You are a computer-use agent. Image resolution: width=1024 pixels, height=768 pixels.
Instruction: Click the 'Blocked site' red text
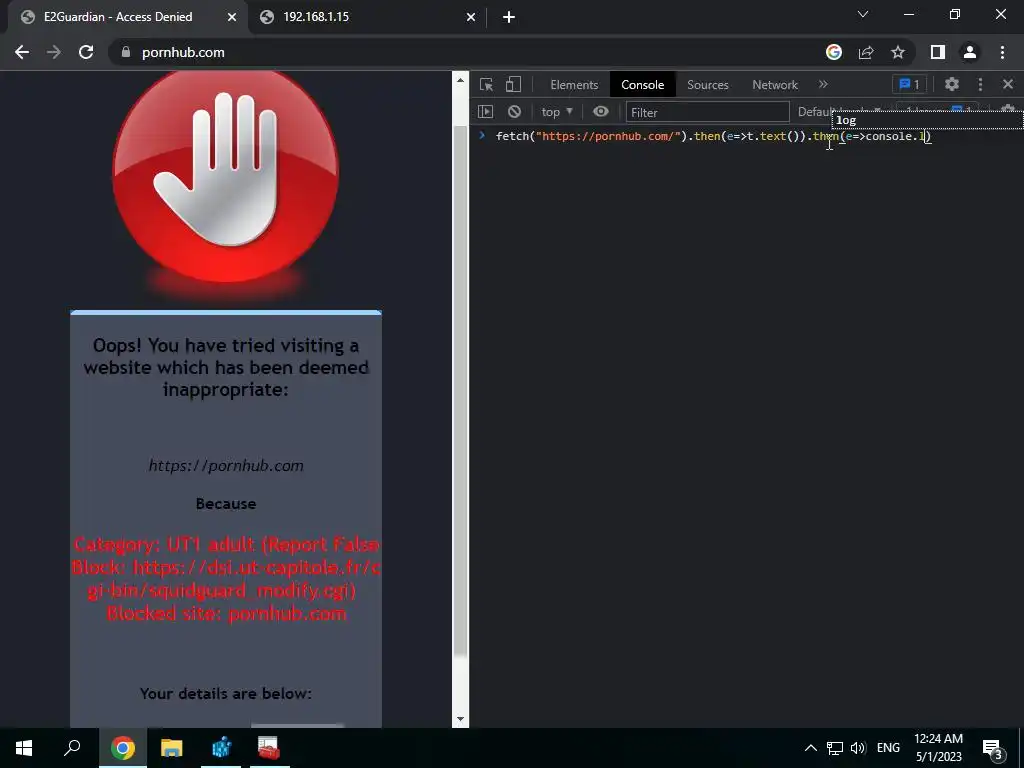226,613
